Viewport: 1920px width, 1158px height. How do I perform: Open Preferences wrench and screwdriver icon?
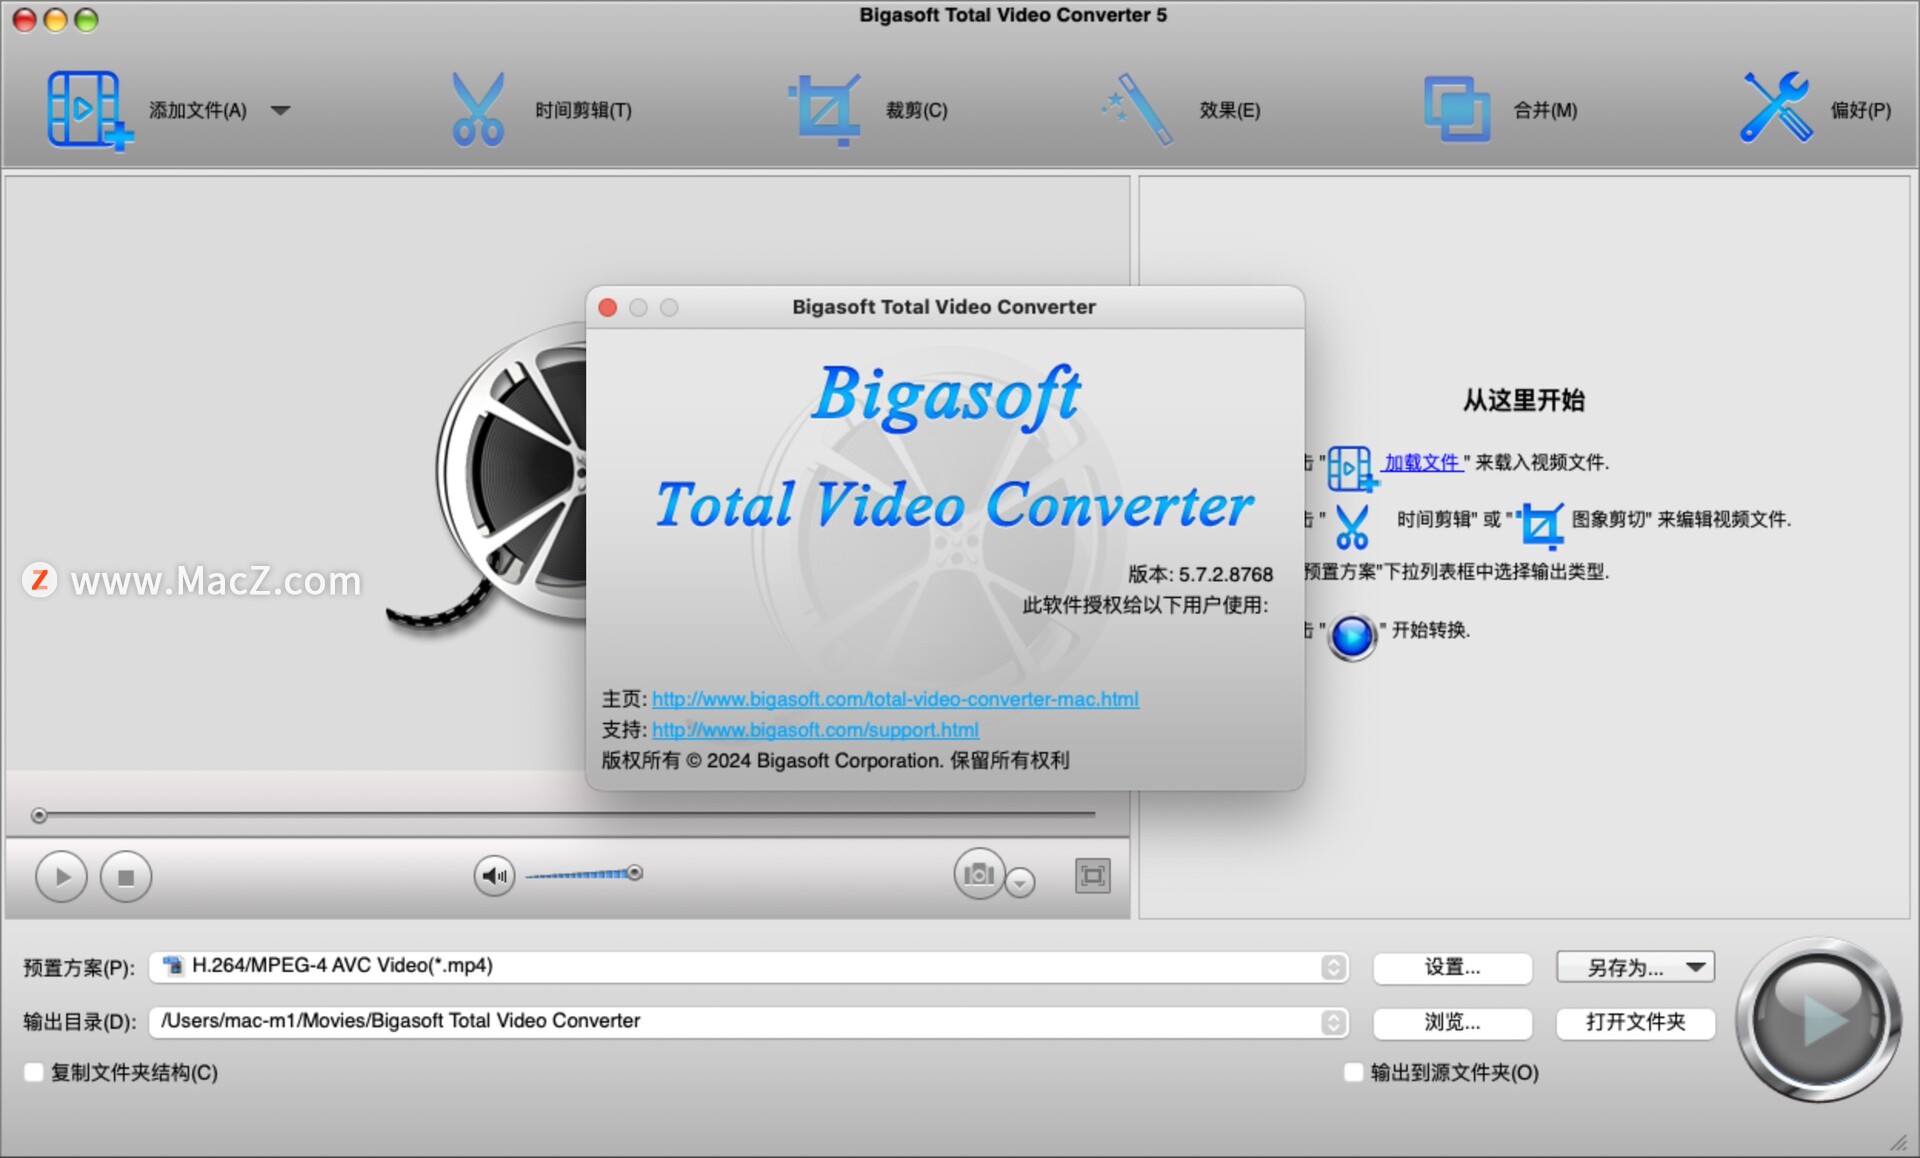point(1776,108)
